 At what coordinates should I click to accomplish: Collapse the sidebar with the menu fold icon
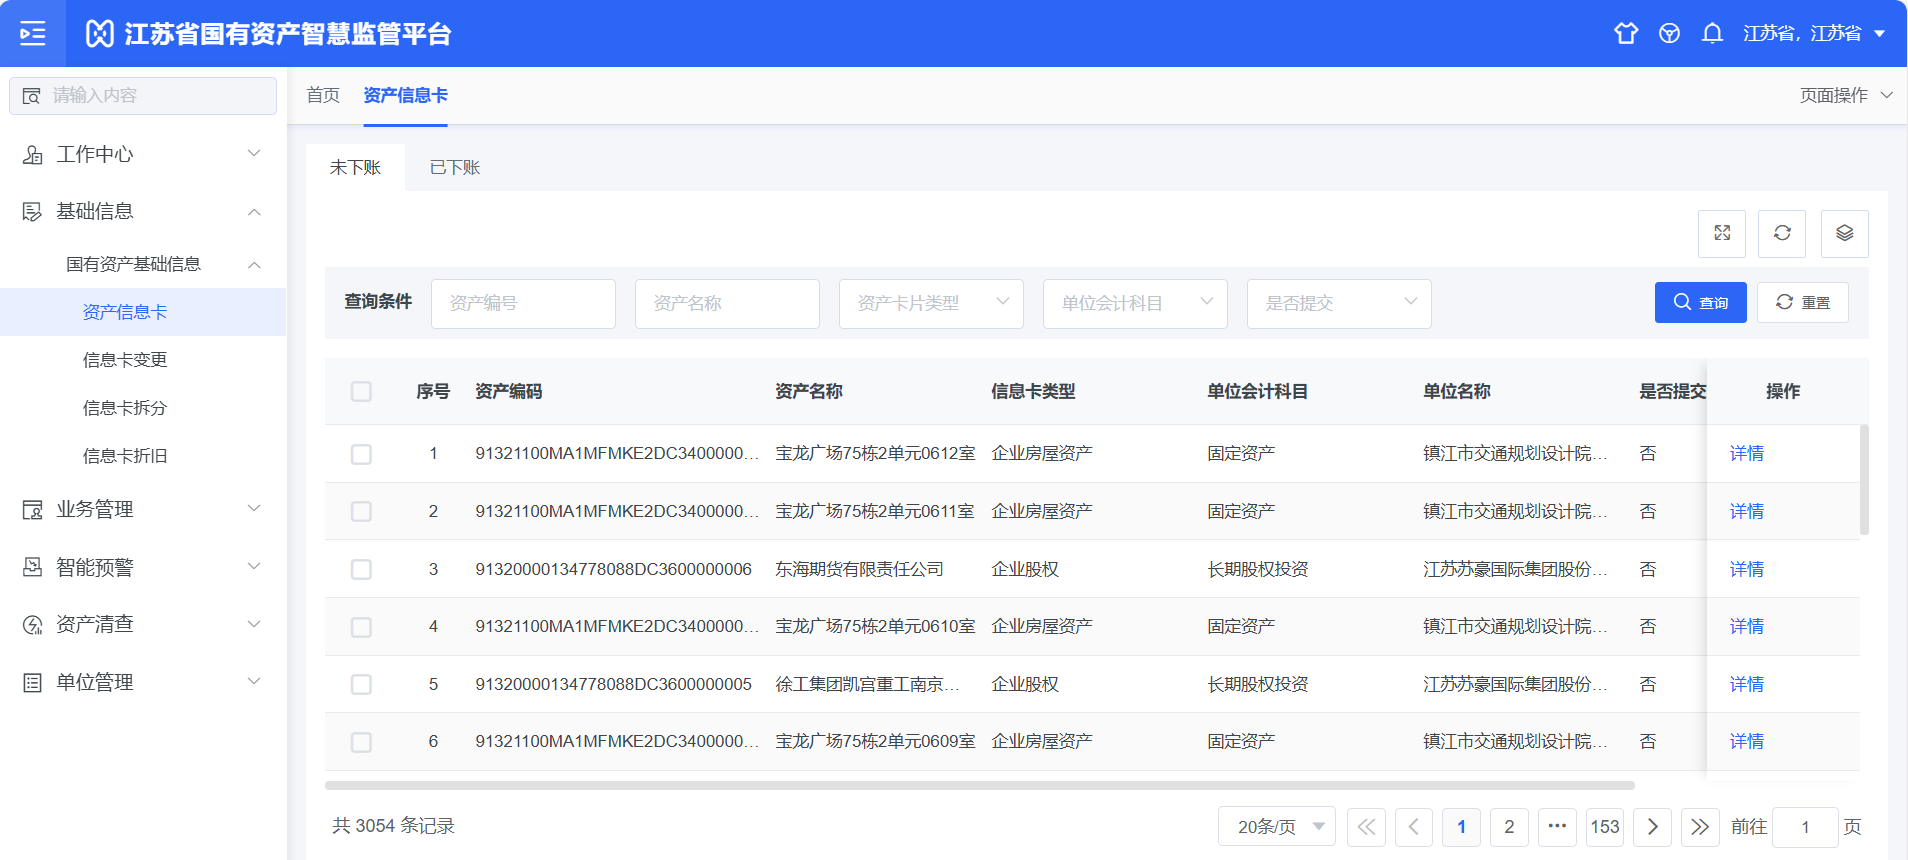33,33
